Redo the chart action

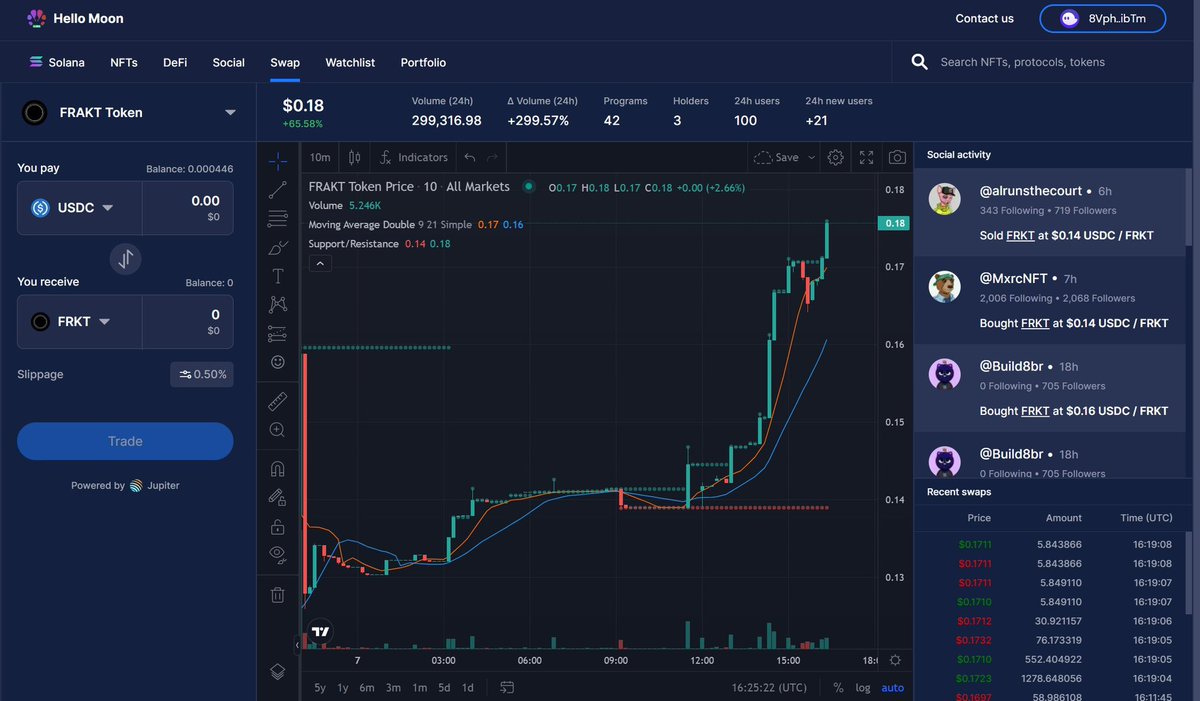[492, 157]
